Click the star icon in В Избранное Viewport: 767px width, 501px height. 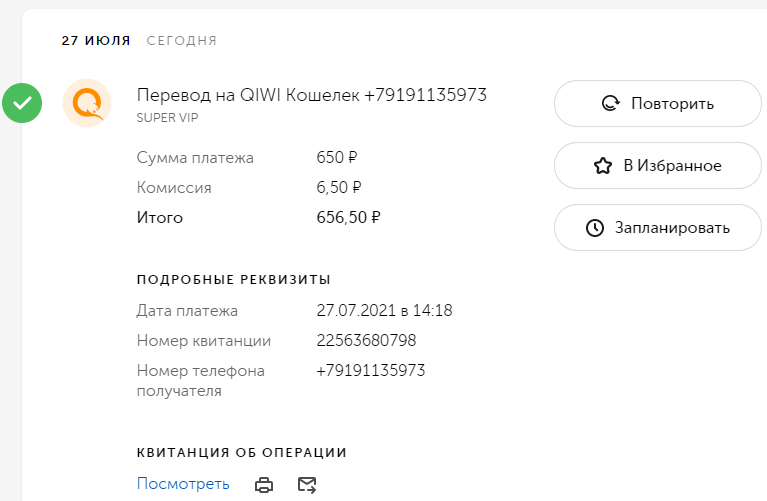coord(603,165)
